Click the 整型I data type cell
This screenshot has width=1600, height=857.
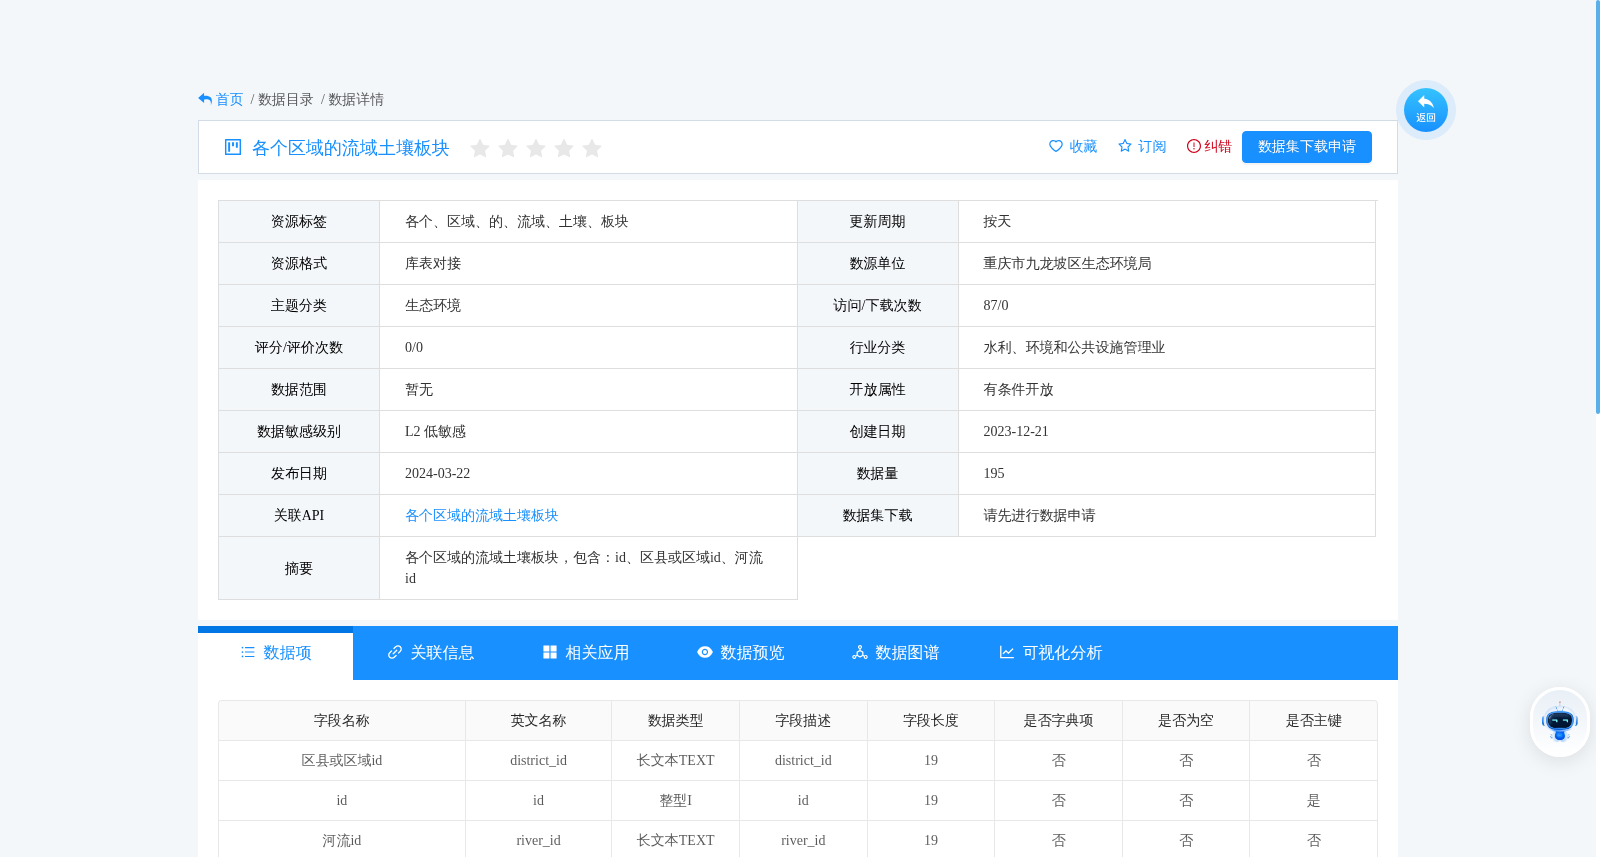pos(675,800)
